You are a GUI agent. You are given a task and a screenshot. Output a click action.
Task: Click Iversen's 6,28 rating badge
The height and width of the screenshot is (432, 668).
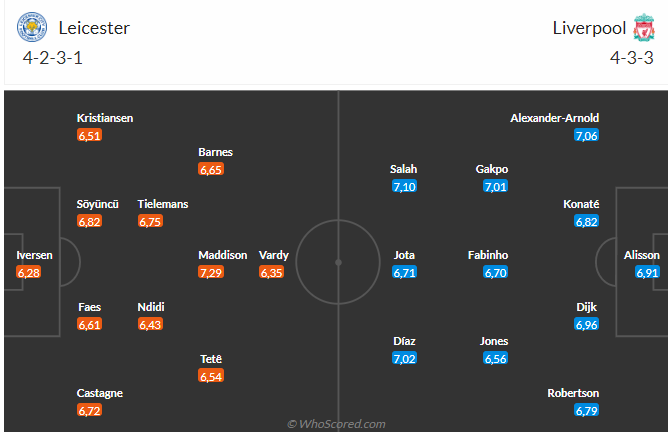(x=29, y=272)
